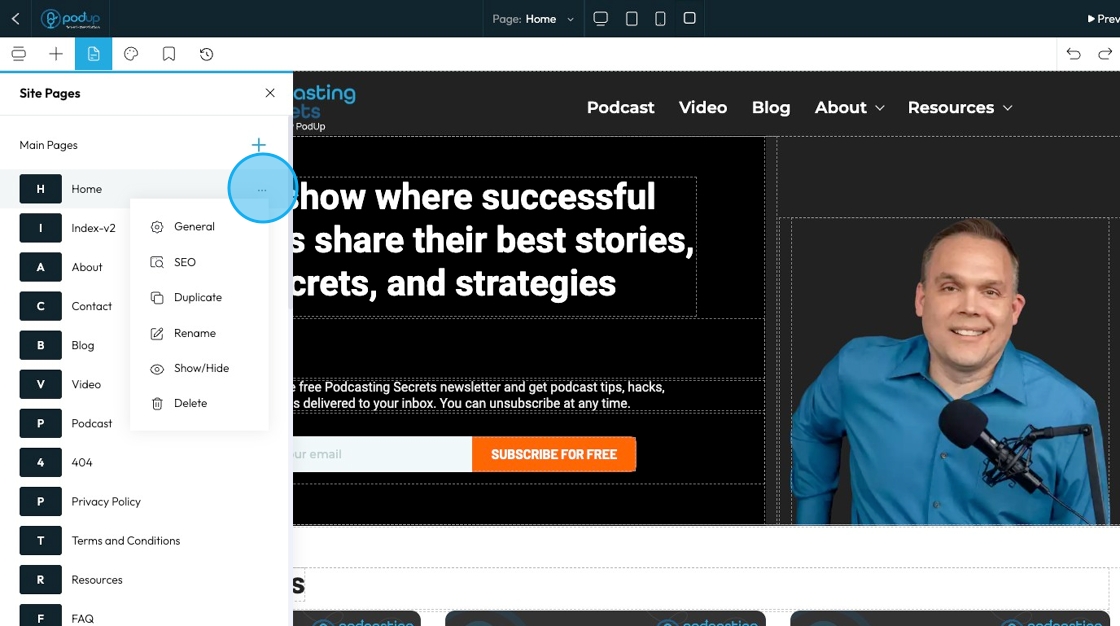Click the email input field
Viewport: 1120px width, 626px height.
pyautogui.click(x=382, y=454)
